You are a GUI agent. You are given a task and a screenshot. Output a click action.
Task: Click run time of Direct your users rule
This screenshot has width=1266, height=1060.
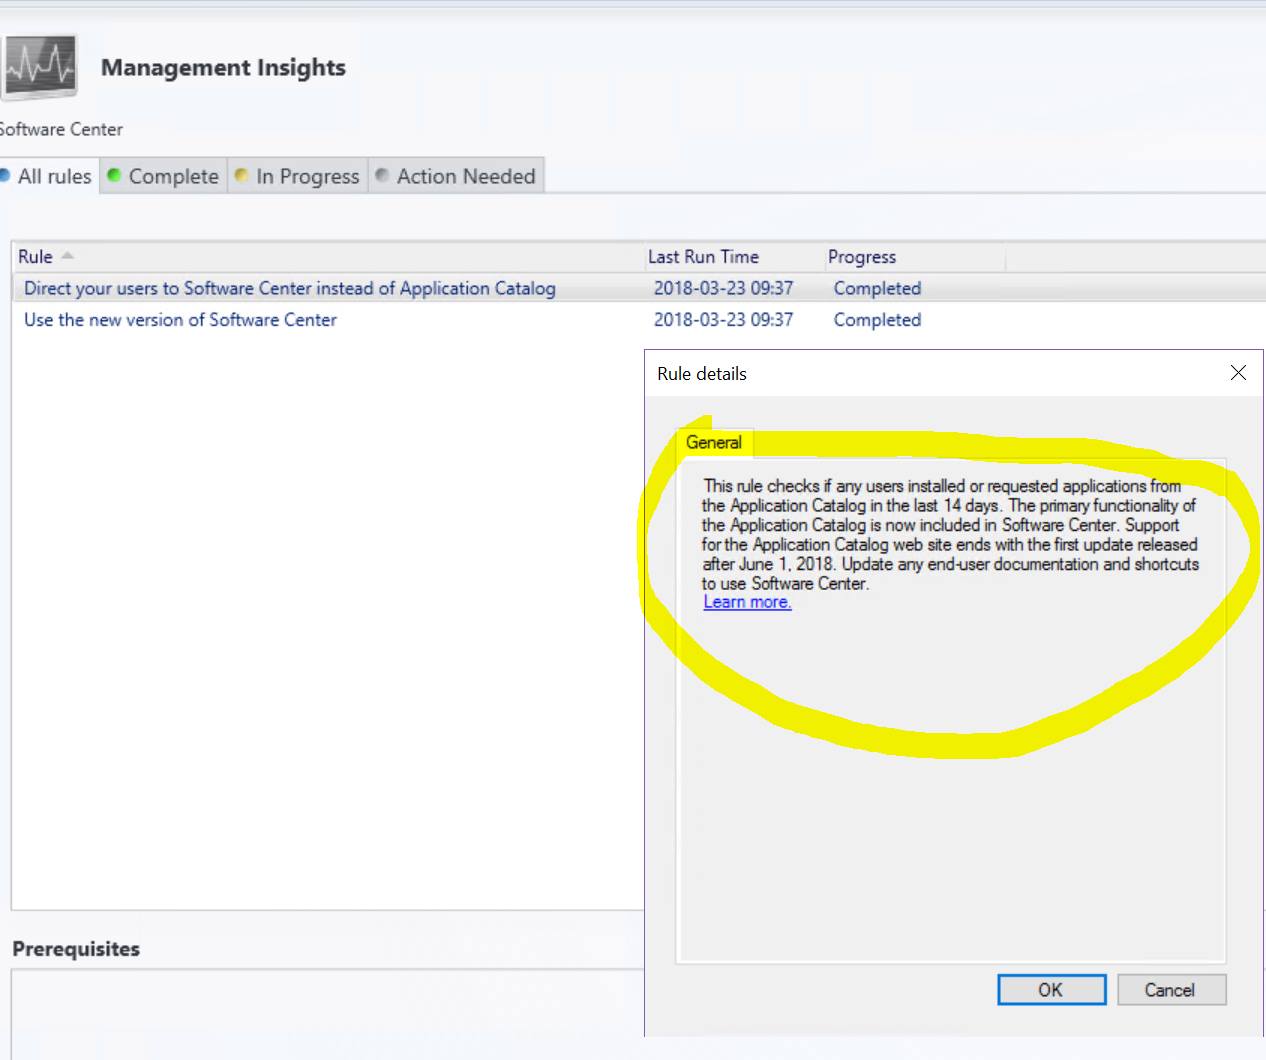[723, 288]
